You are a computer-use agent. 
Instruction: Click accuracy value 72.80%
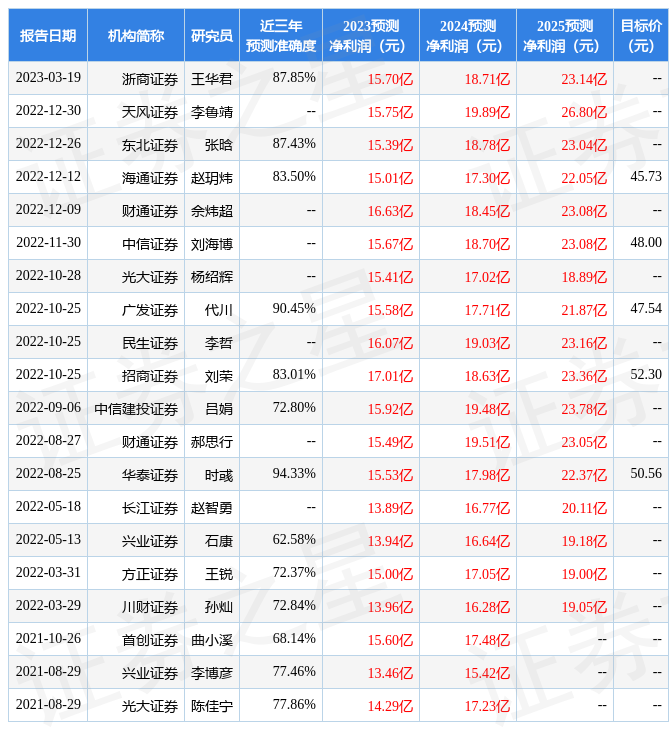tap(294, 408)
